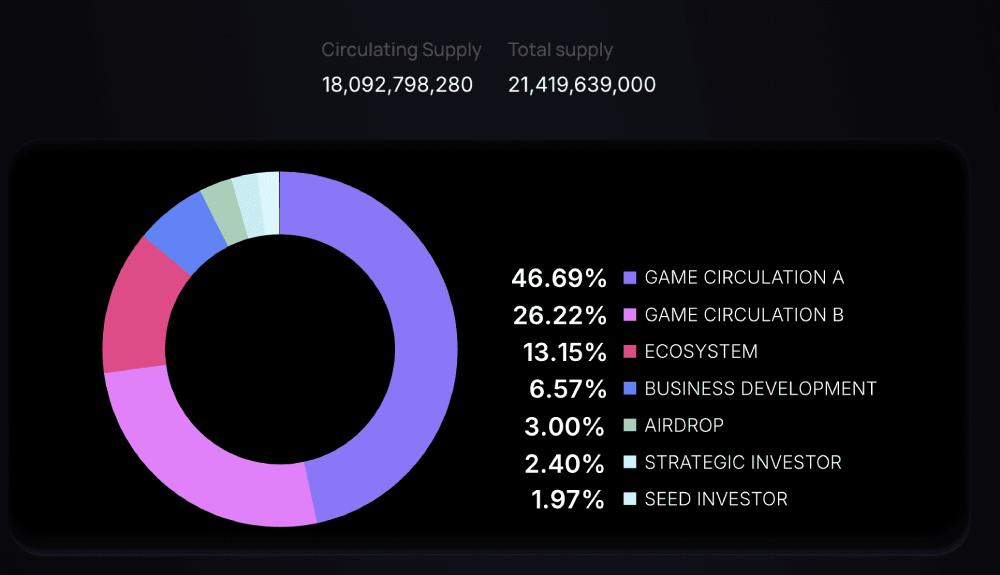Click the Business Development blue legend swatch
Image resolution: width=1000 pixels, height=575 pixels.
(x=629, y=388)
